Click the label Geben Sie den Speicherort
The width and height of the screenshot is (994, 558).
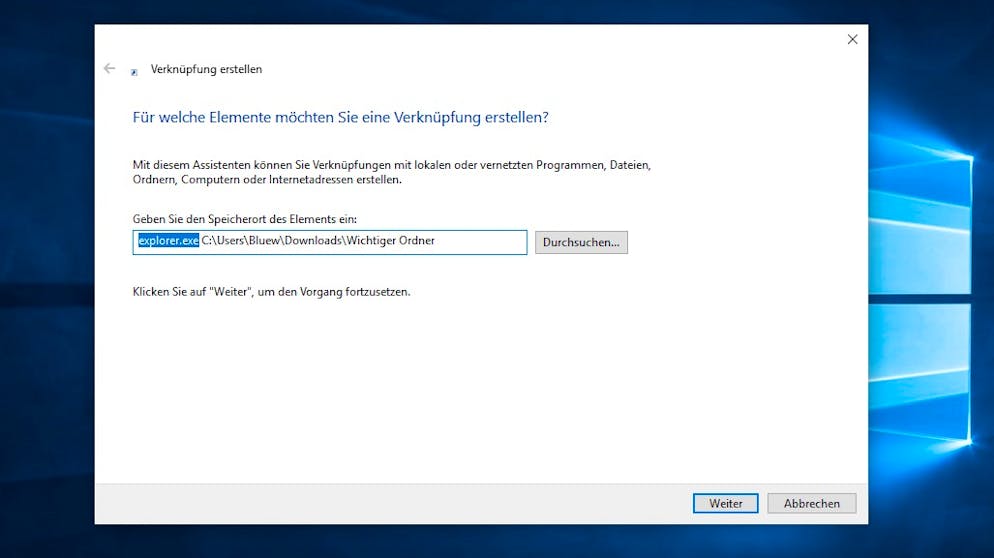pos(245,219)
